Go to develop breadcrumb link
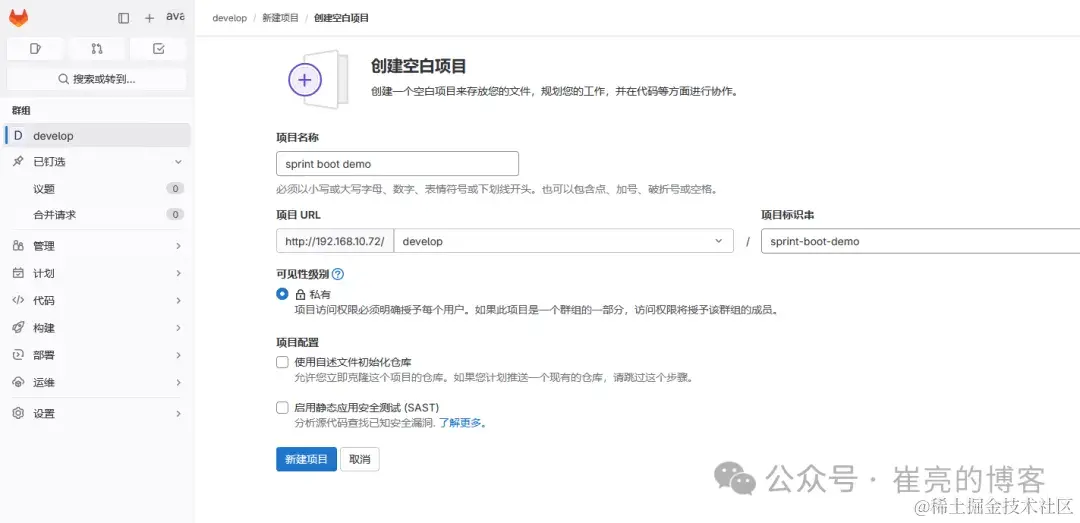This screenshot has width=1080, height=523. (x=229, y=18)
